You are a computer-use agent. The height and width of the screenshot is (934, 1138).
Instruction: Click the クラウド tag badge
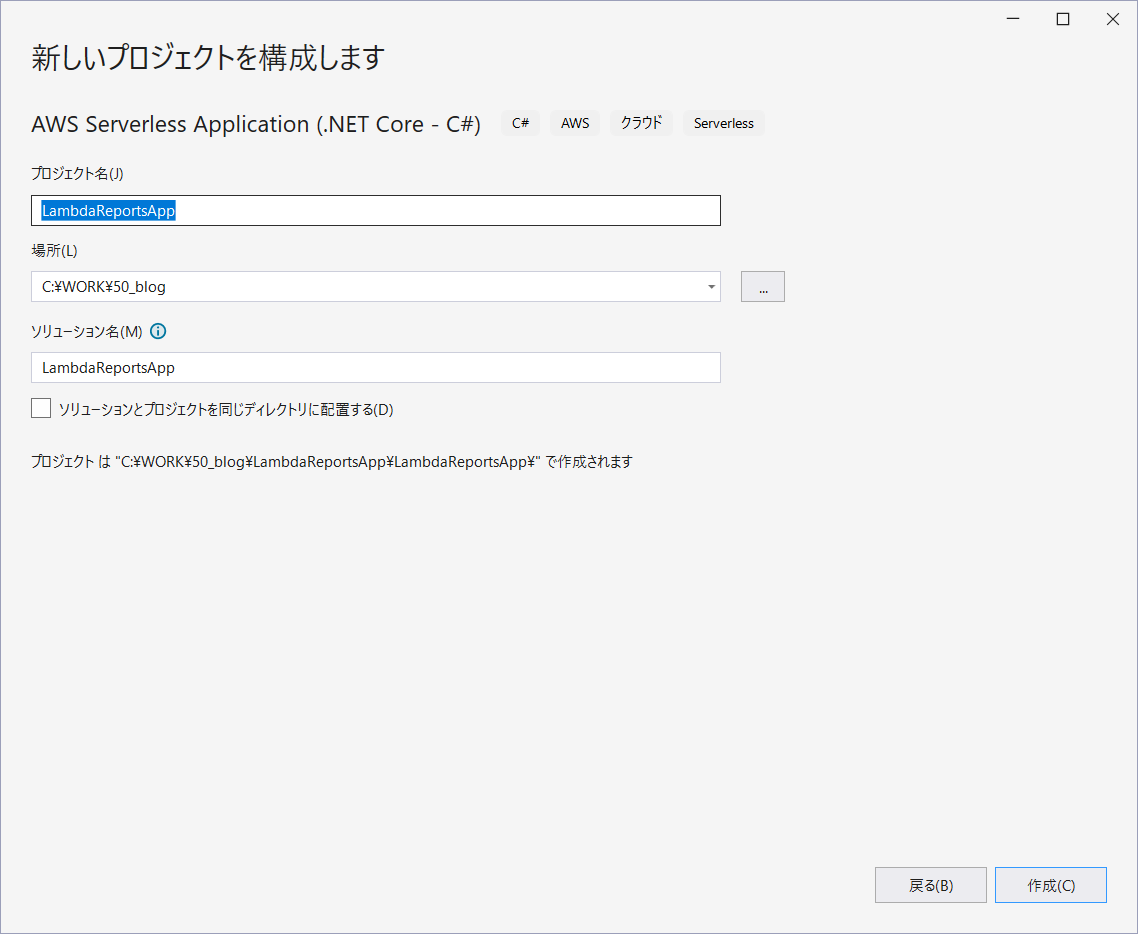tap(641, 123)
